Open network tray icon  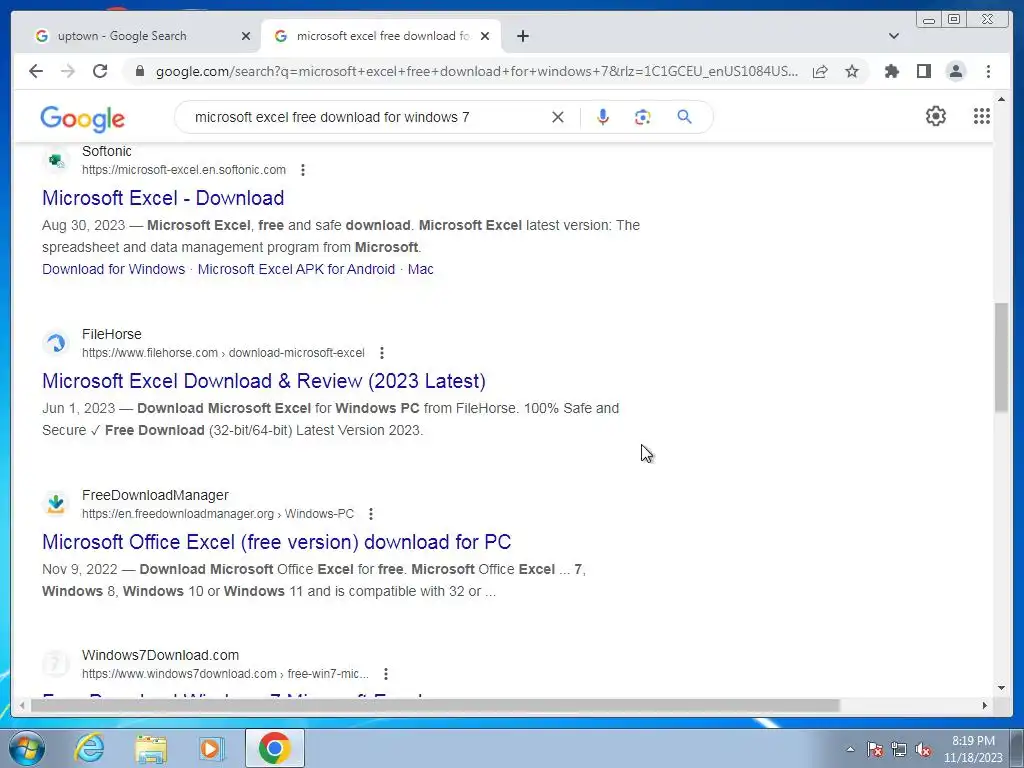899,750
